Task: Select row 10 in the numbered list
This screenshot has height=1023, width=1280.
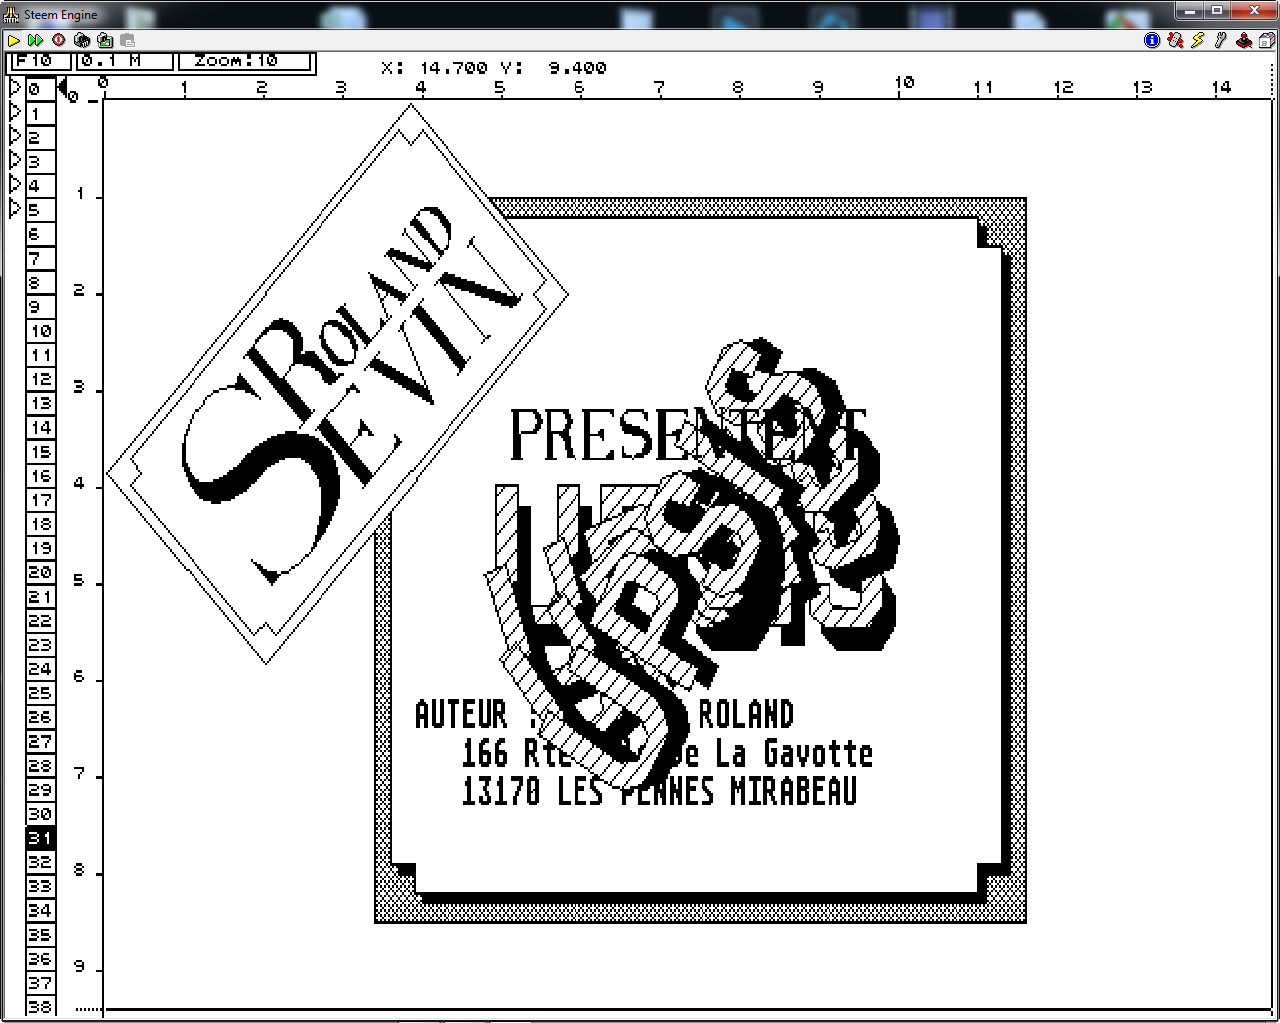Action: point(40,331)
